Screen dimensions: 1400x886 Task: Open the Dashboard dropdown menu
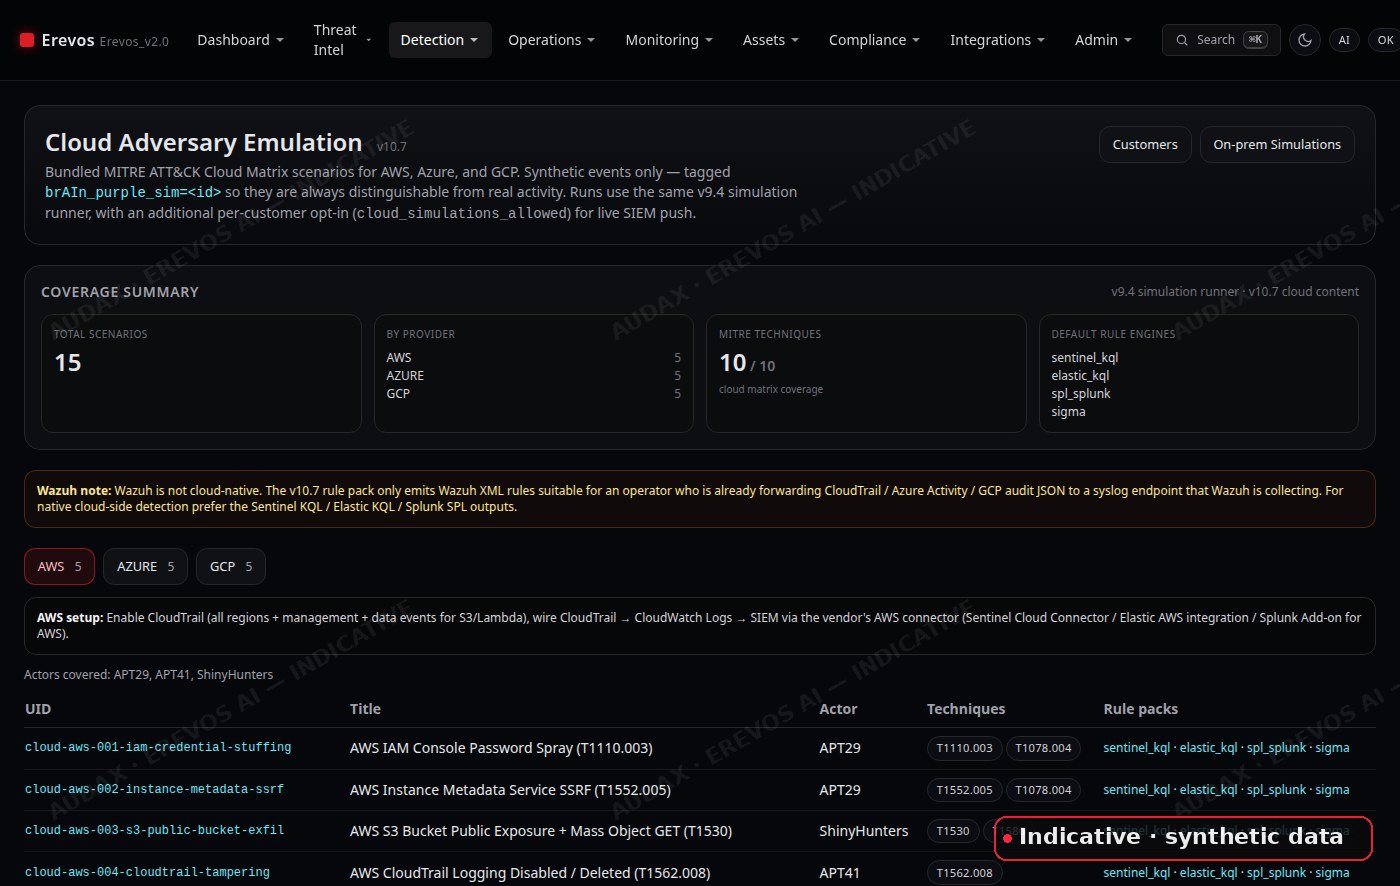240,40
